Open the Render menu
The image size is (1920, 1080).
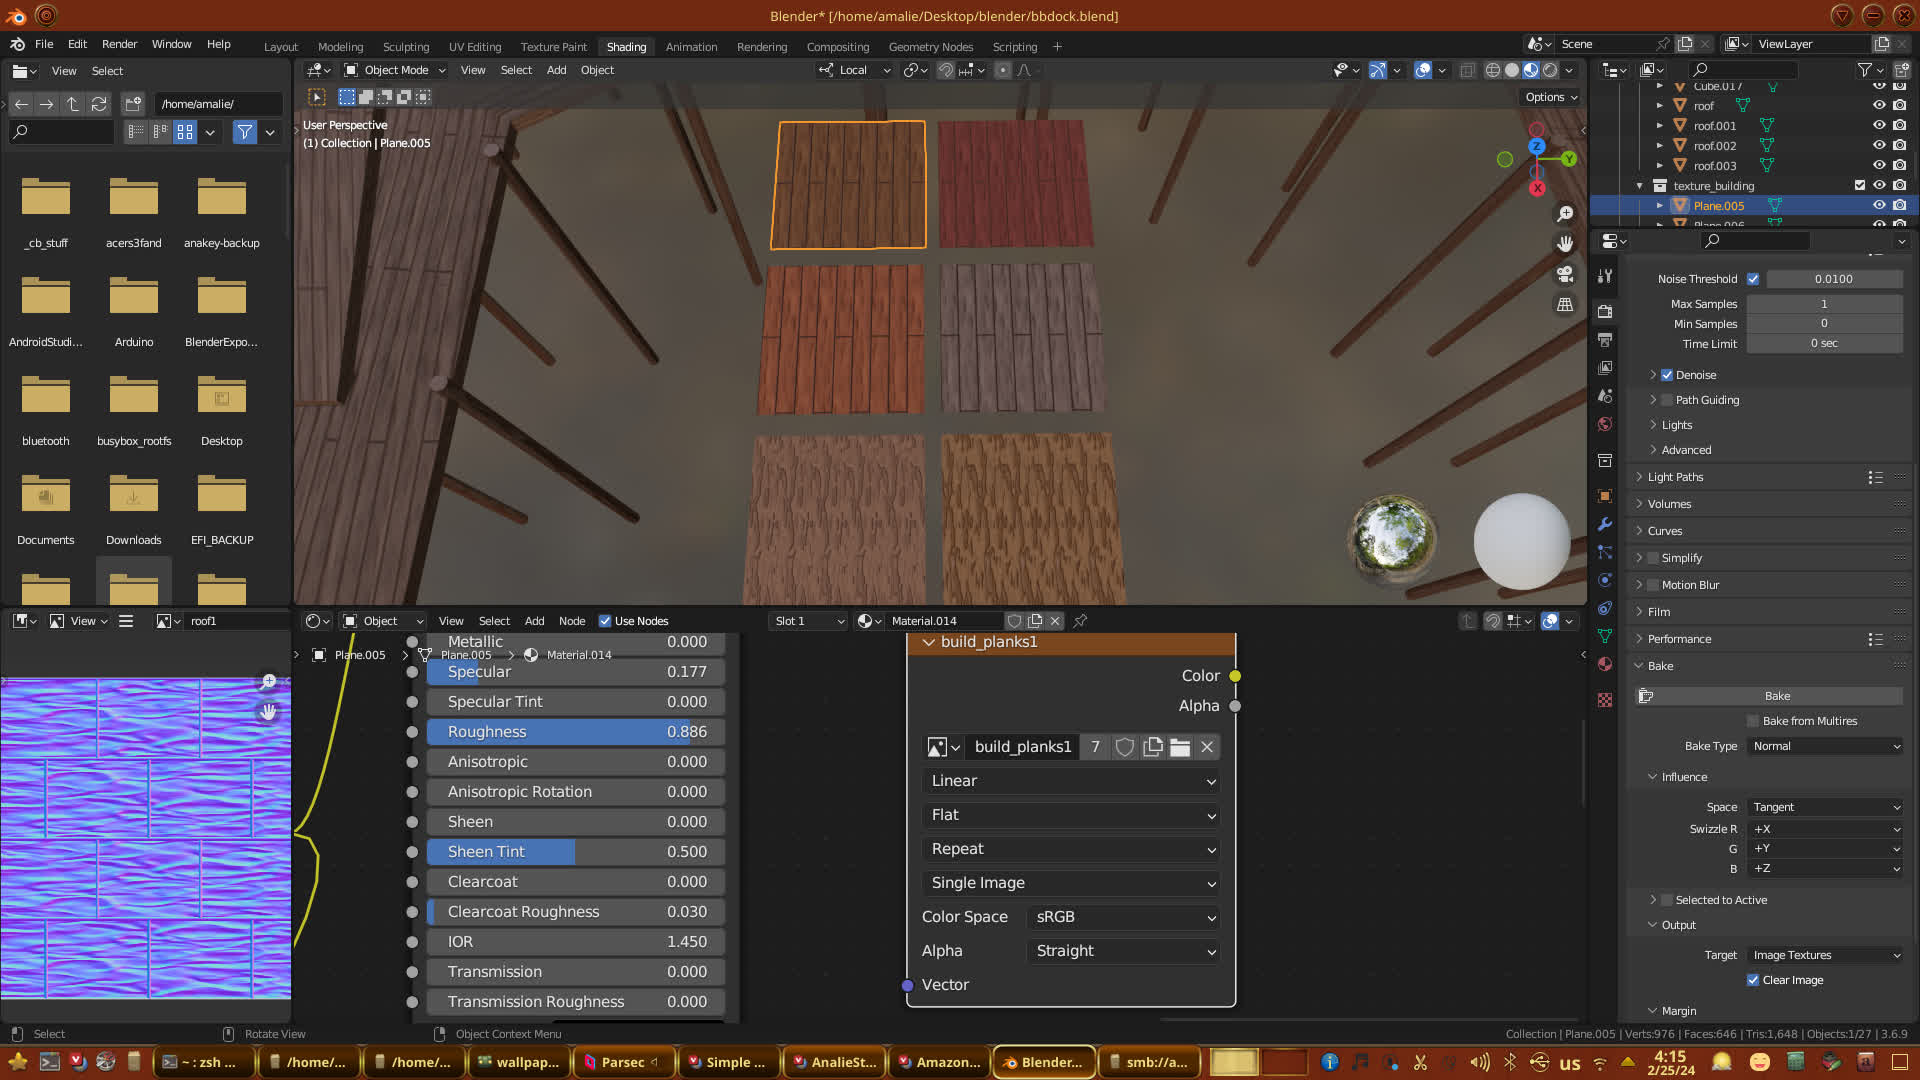pos(119,44)
